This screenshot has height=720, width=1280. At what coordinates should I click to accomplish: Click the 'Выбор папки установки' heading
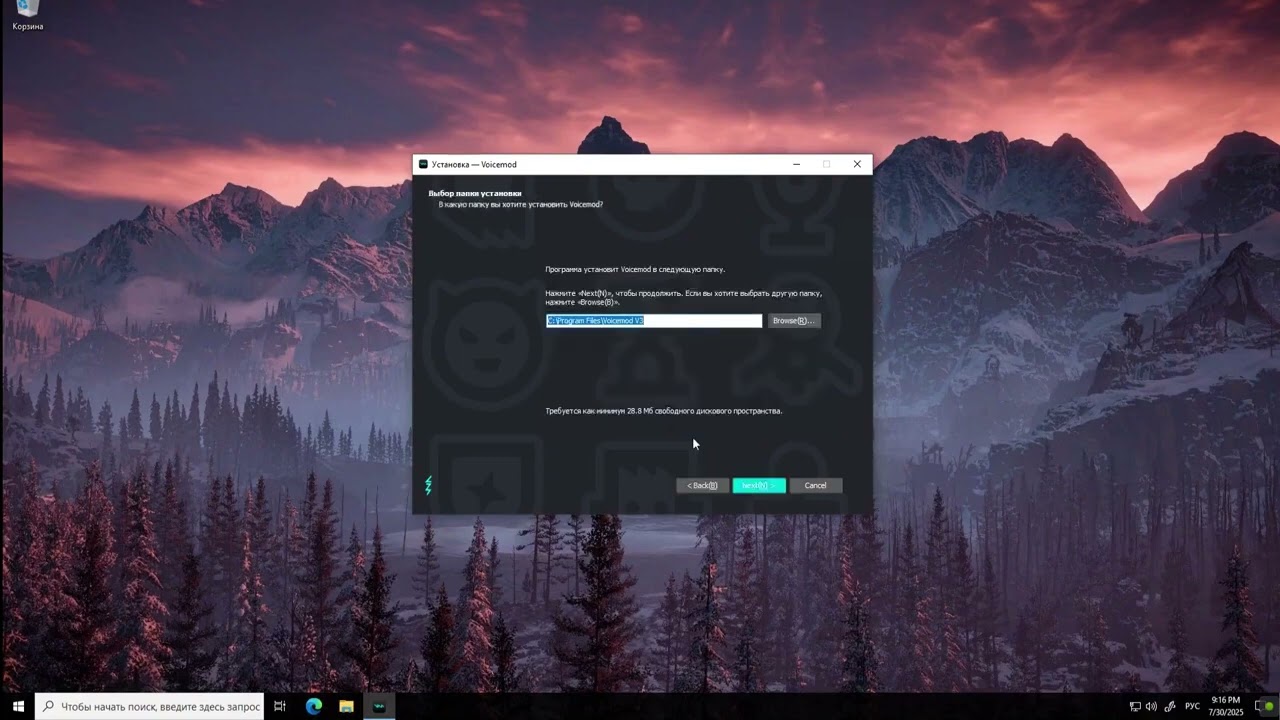[x=475, y=193]
